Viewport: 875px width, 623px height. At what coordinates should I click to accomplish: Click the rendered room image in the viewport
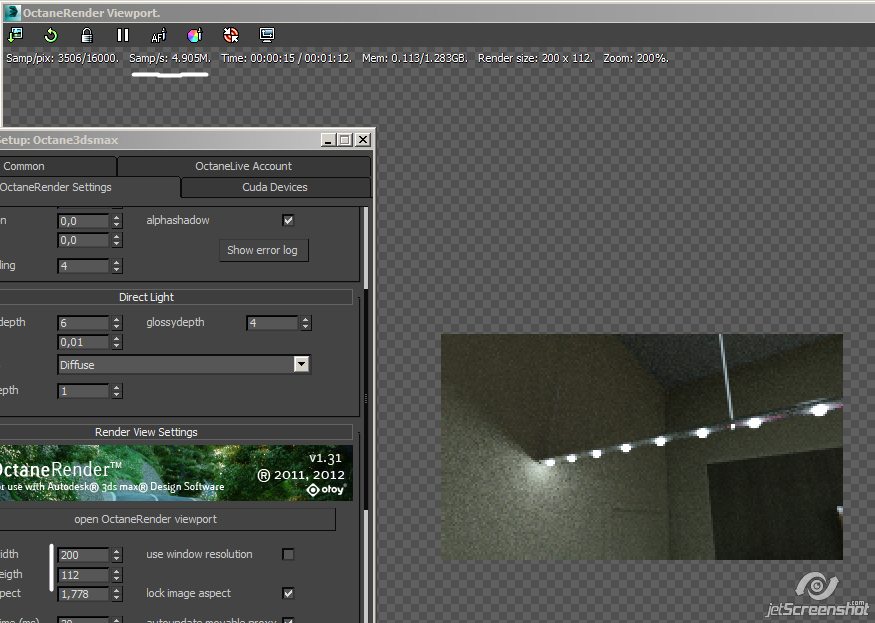tap(642, 447)
